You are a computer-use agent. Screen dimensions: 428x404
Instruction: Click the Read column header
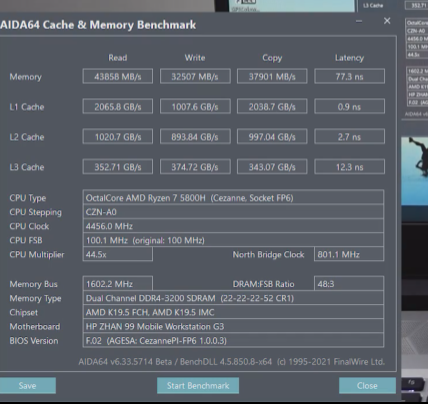coord(118,58)
